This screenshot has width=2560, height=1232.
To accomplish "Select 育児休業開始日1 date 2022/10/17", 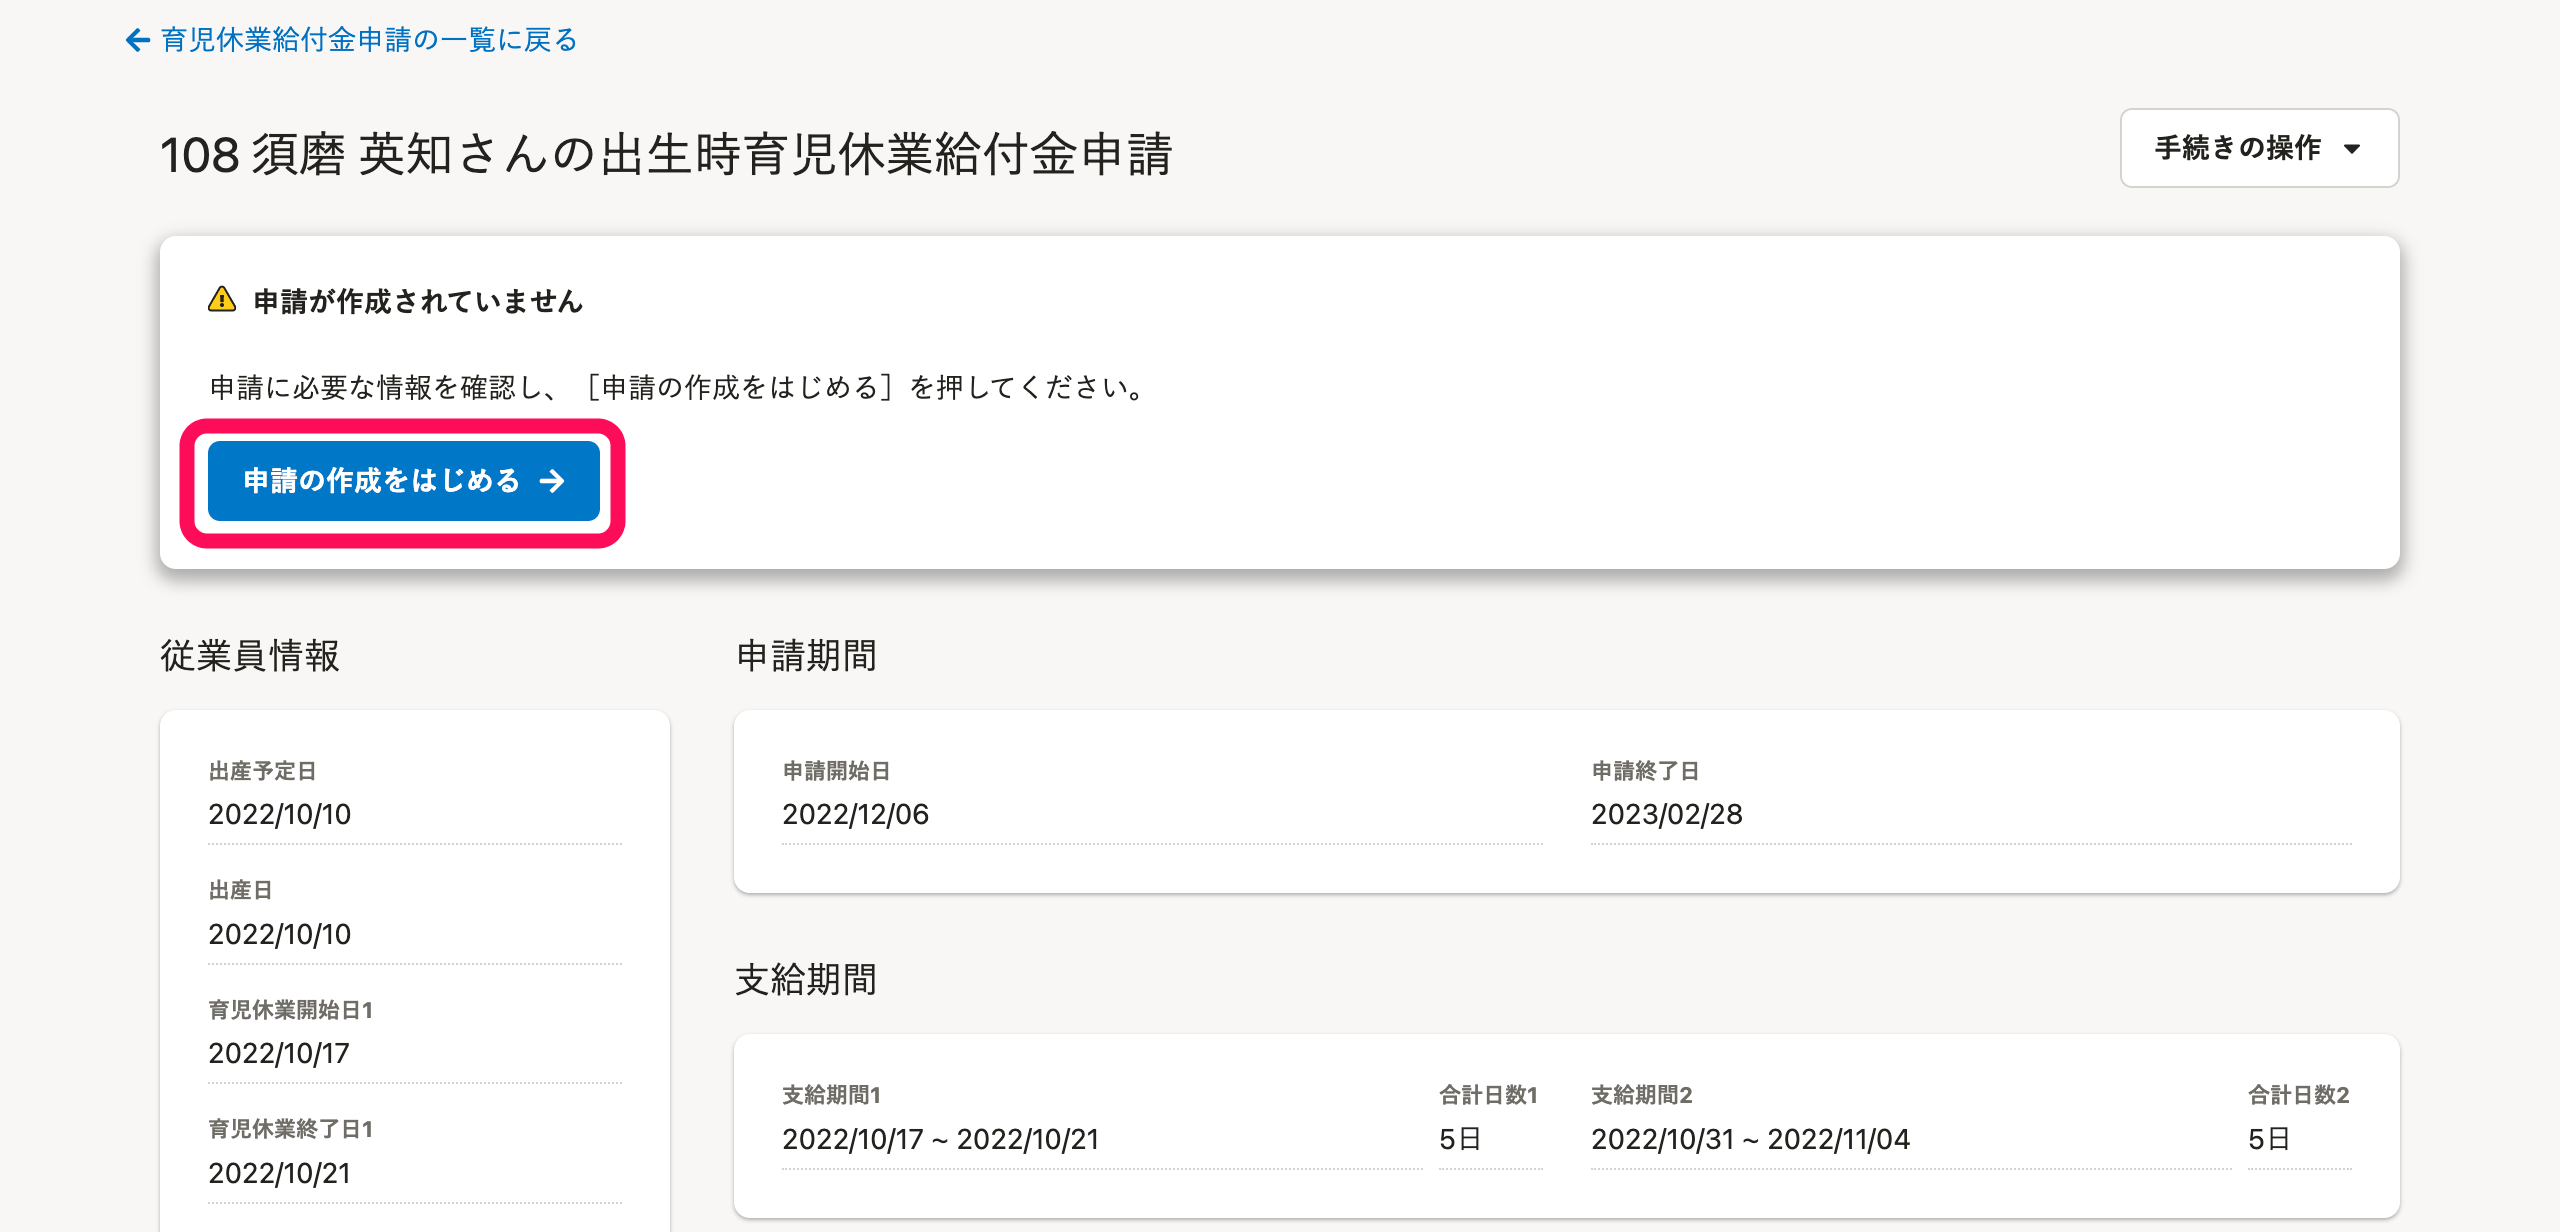I will click(x=278, y=1053).
